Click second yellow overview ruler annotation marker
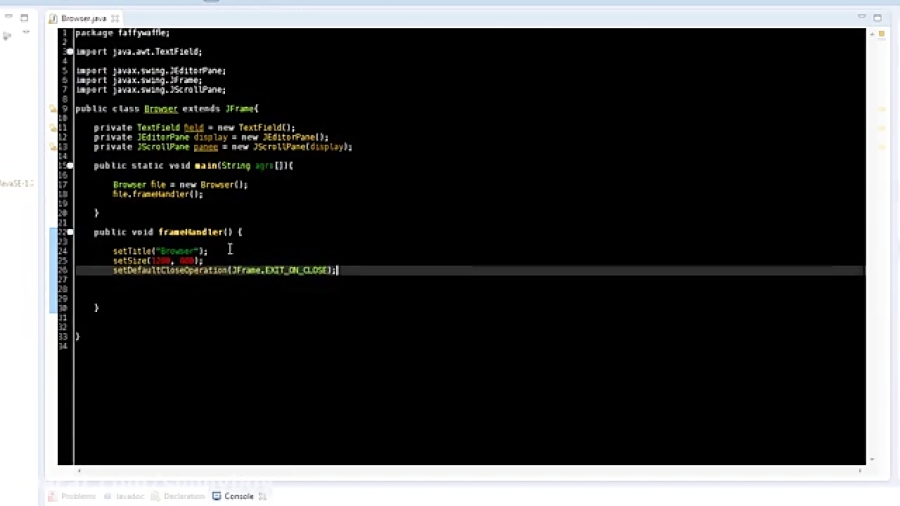The height and width of the screenshot is (506, 900). (x=882, y=128)
